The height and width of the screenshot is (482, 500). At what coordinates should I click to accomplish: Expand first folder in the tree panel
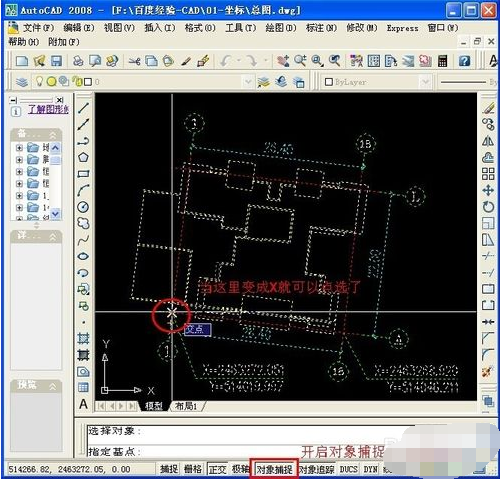(x=19, y=147)
